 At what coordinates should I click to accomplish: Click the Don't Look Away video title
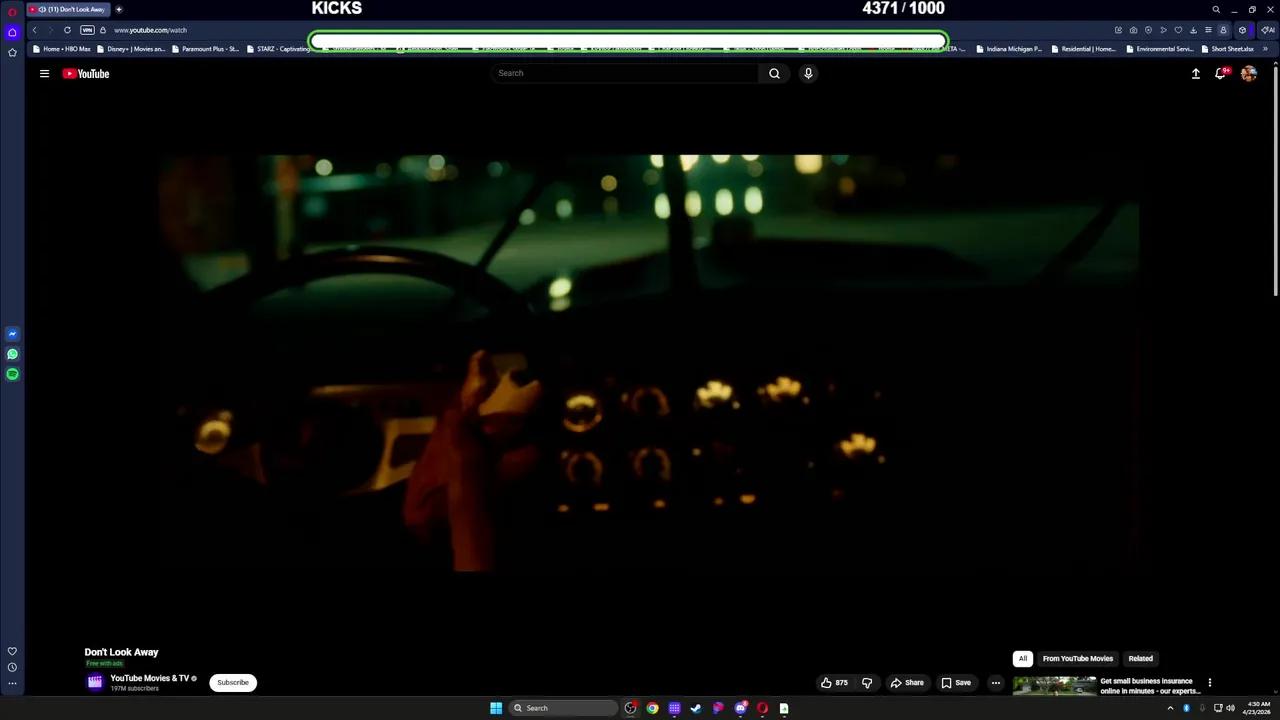coord(121,652)
